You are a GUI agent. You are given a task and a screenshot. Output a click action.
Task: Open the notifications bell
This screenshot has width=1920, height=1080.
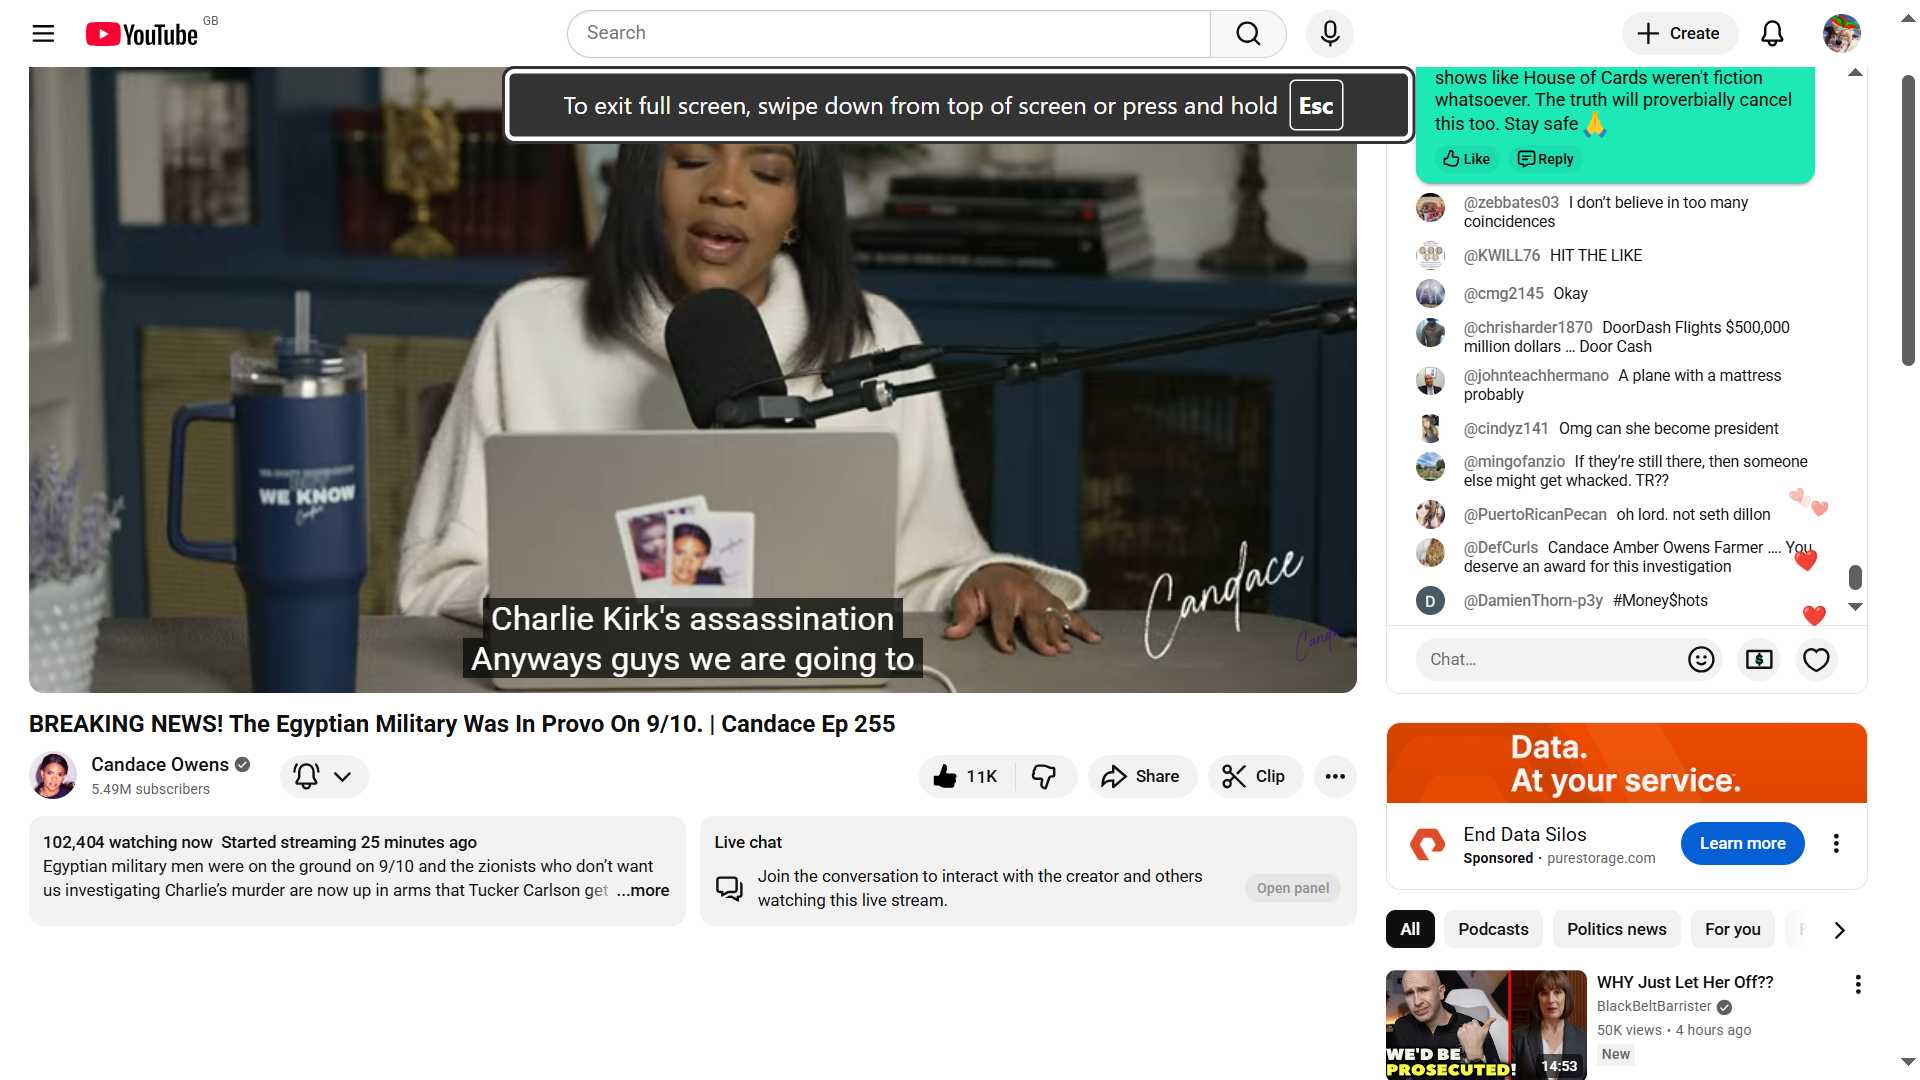[x=1771, y=34]
